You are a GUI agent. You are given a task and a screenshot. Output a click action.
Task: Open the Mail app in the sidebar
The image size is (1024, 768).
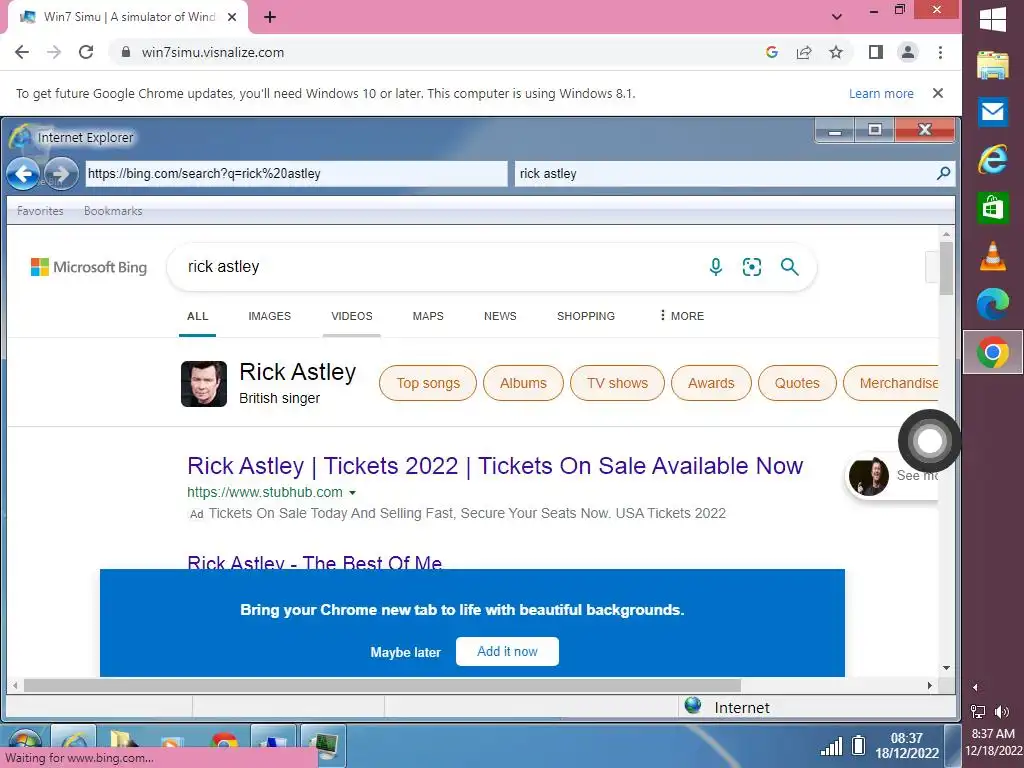point(993,112)
